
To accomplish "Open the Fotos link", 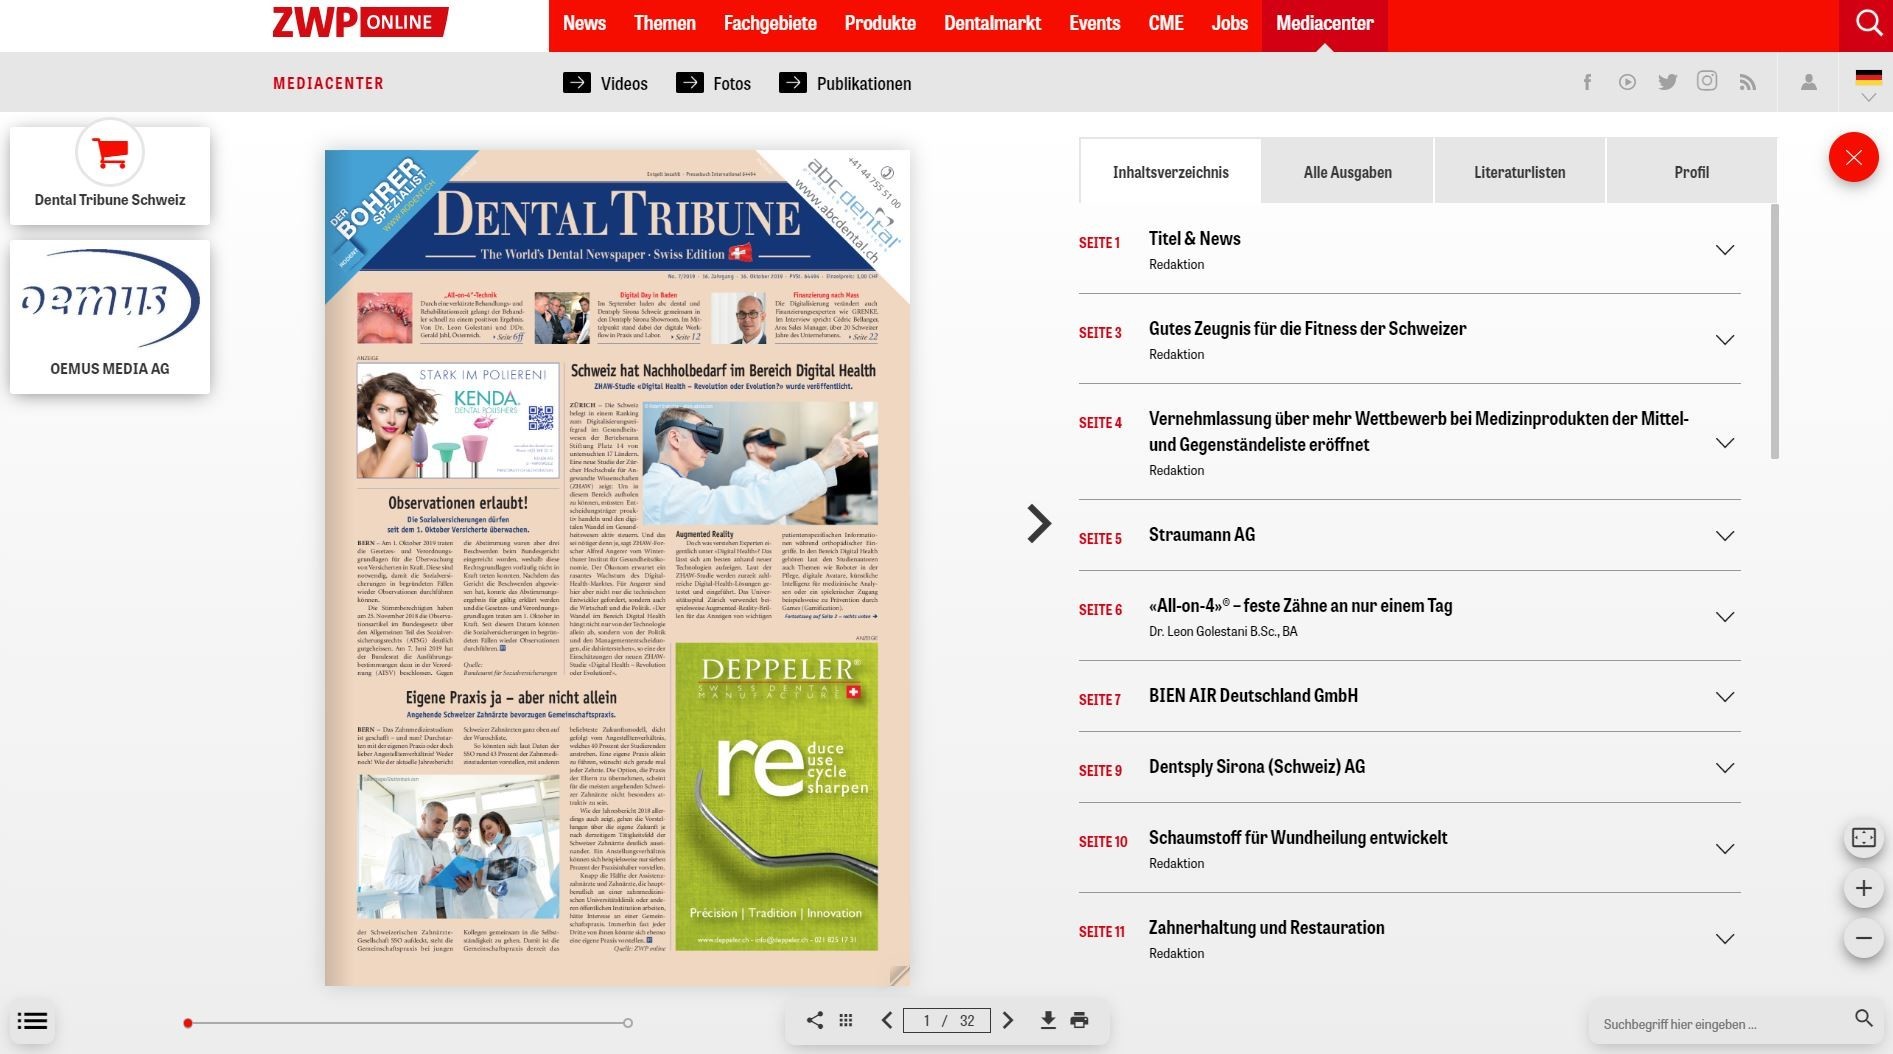I will 714,83.
